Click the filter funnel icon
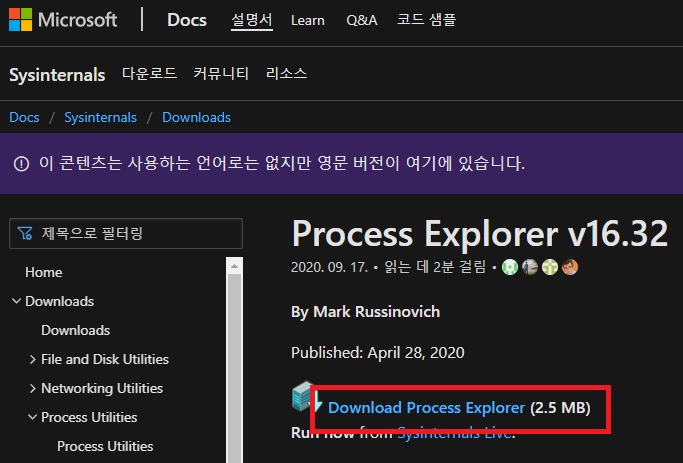 [25, 233]
